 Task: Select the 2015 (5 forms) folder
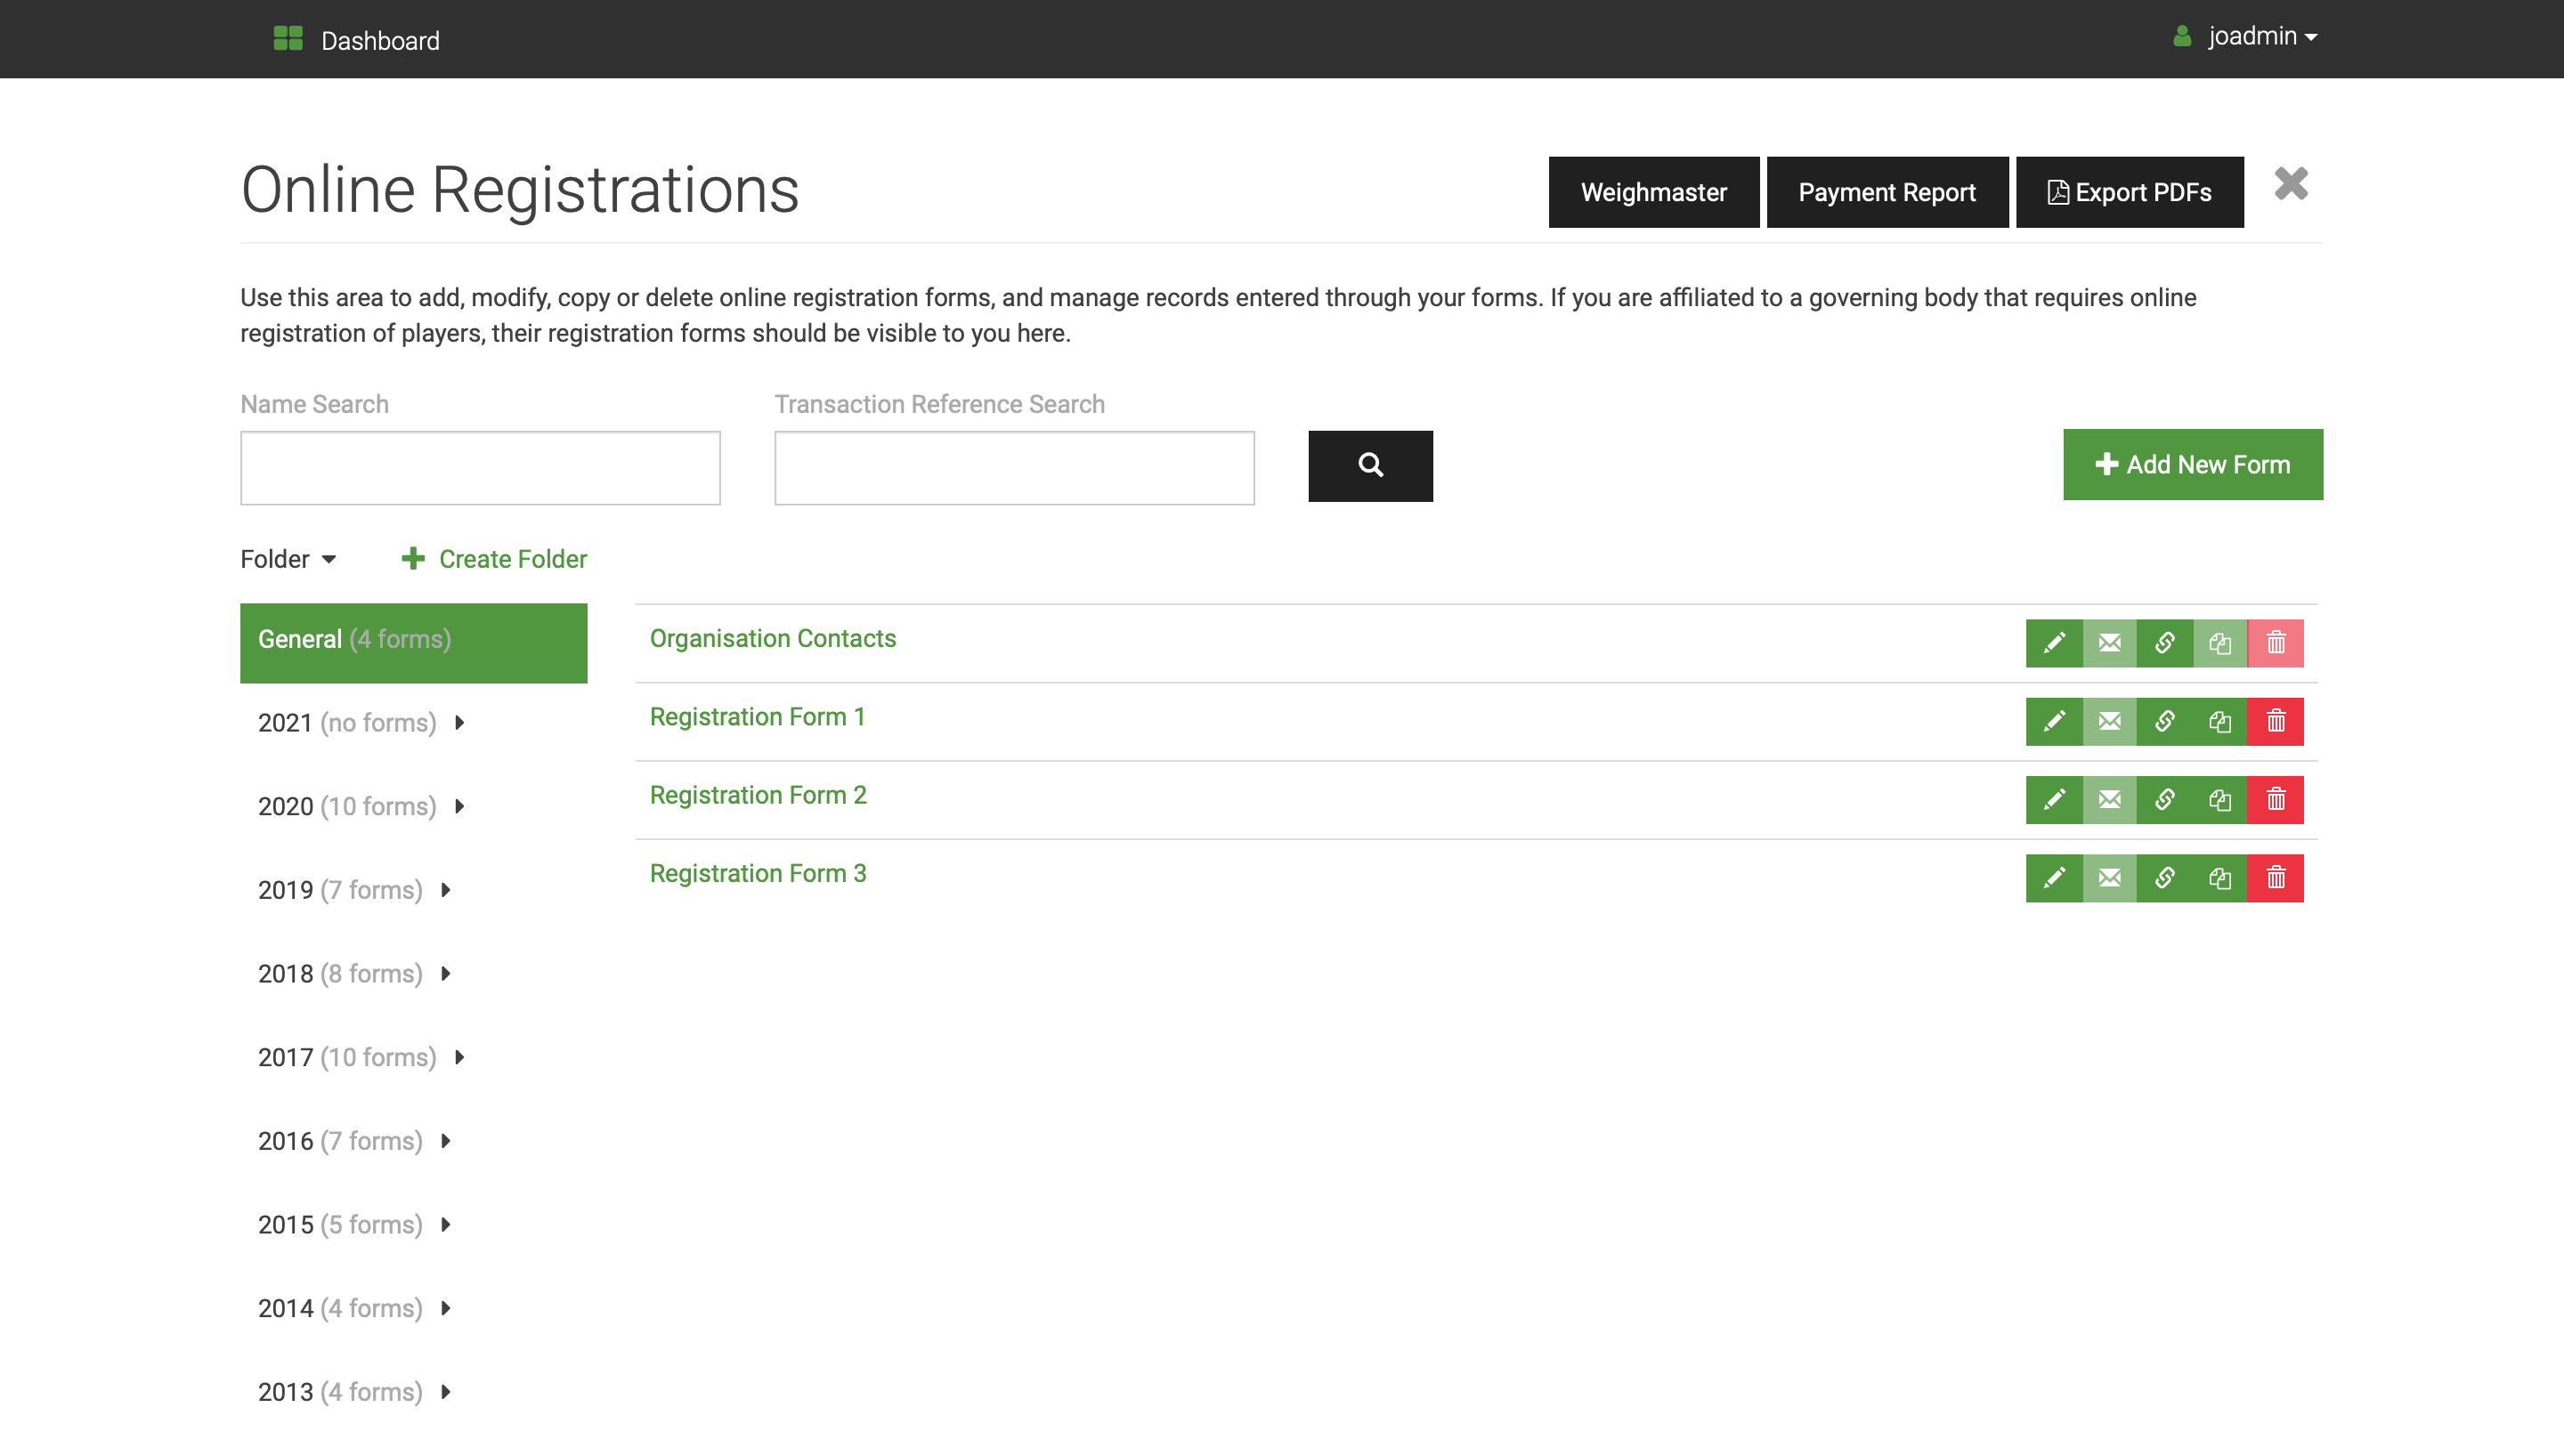[340, 1225]
